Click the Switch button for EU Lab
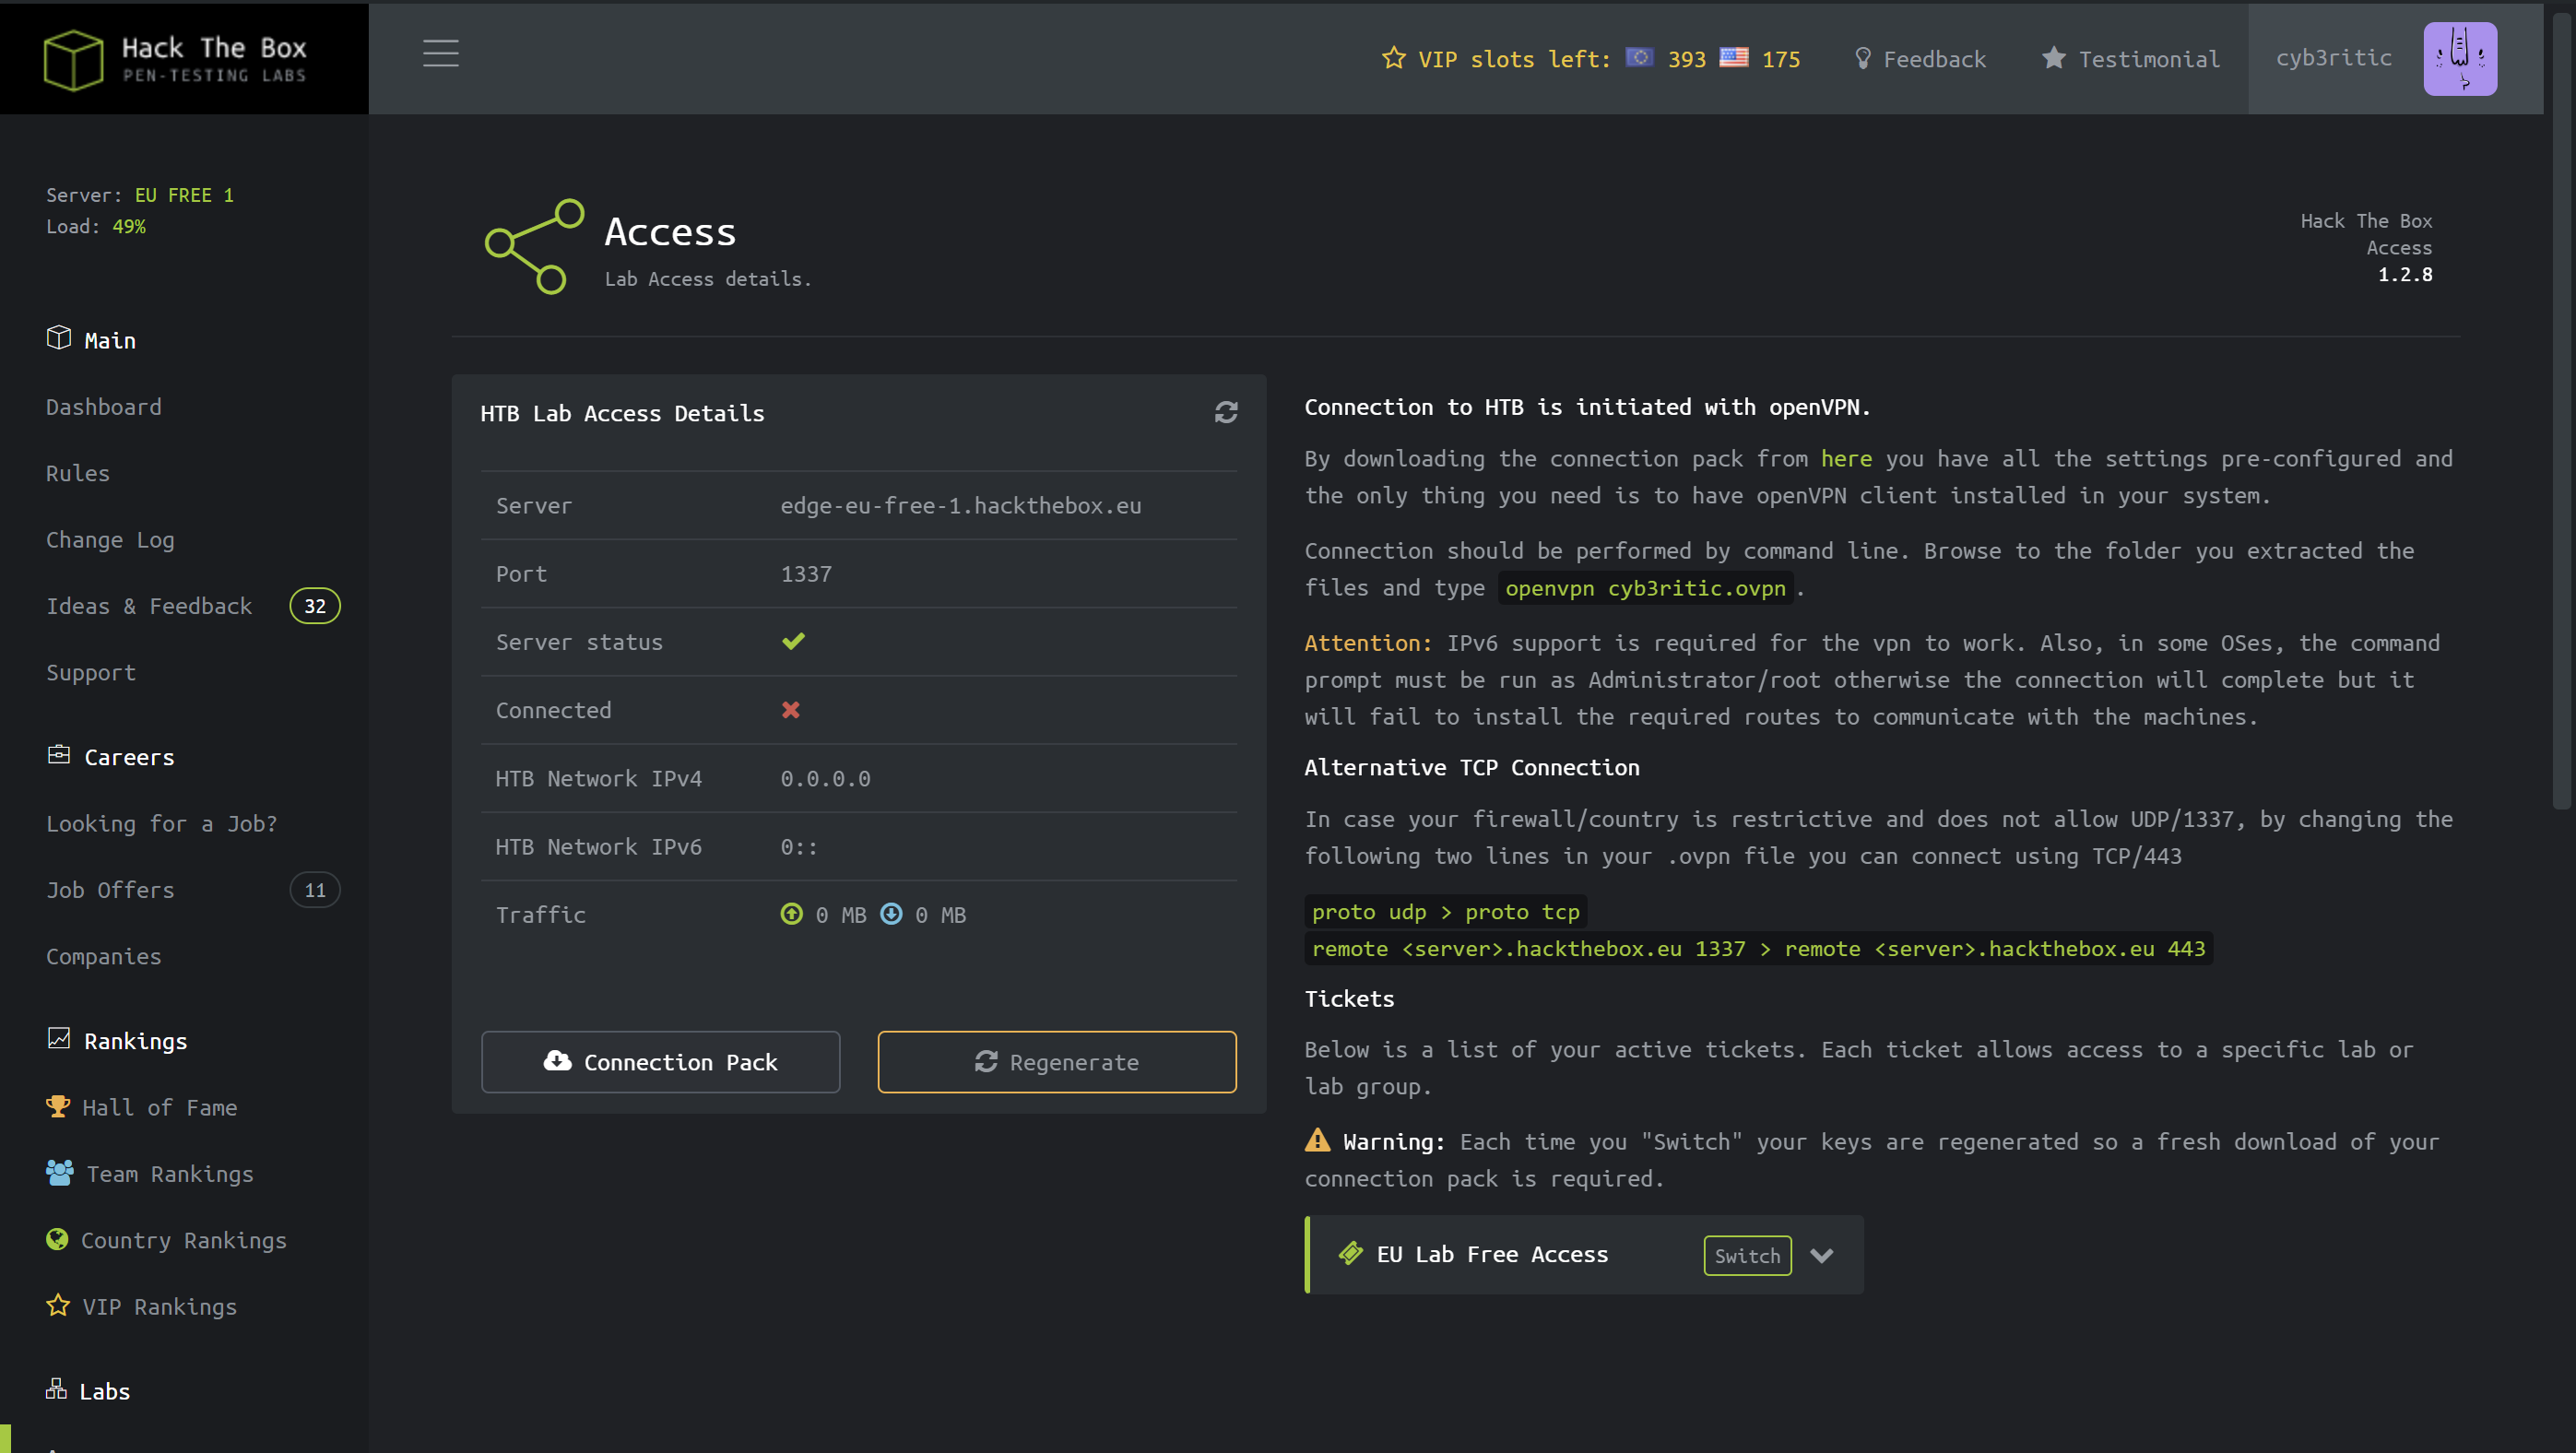The height and width of the screenshot is (1453, 2576). tap(1747, 1256)
